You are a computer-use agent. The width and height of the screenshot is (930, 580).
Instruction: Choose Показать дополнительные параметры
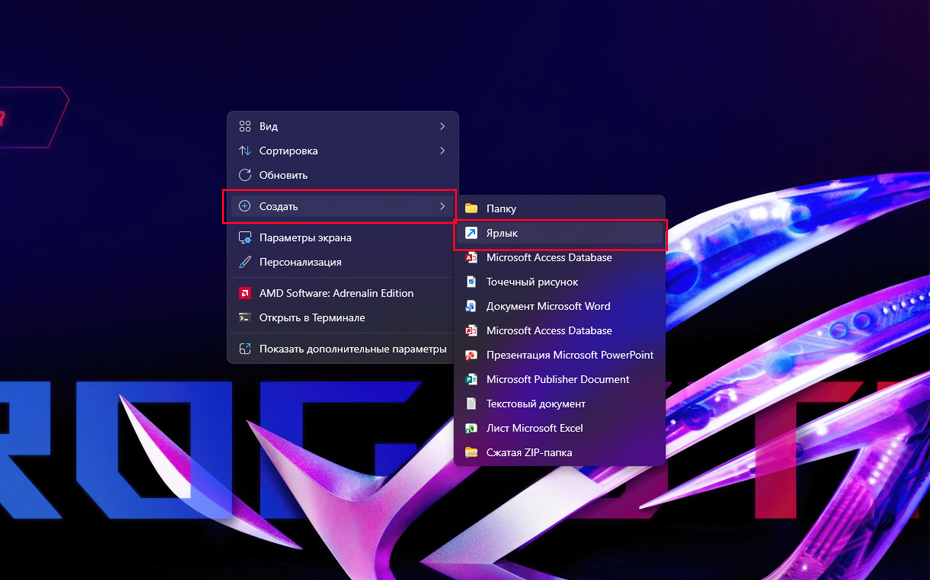coord(343,349)
